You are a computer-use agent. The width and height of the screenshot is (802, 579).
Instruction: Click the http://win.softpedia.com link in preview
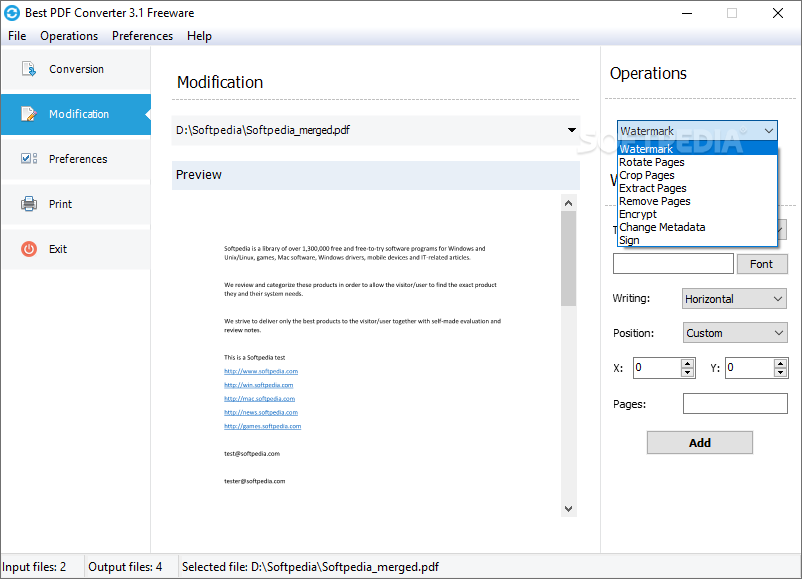pos(259,385)
